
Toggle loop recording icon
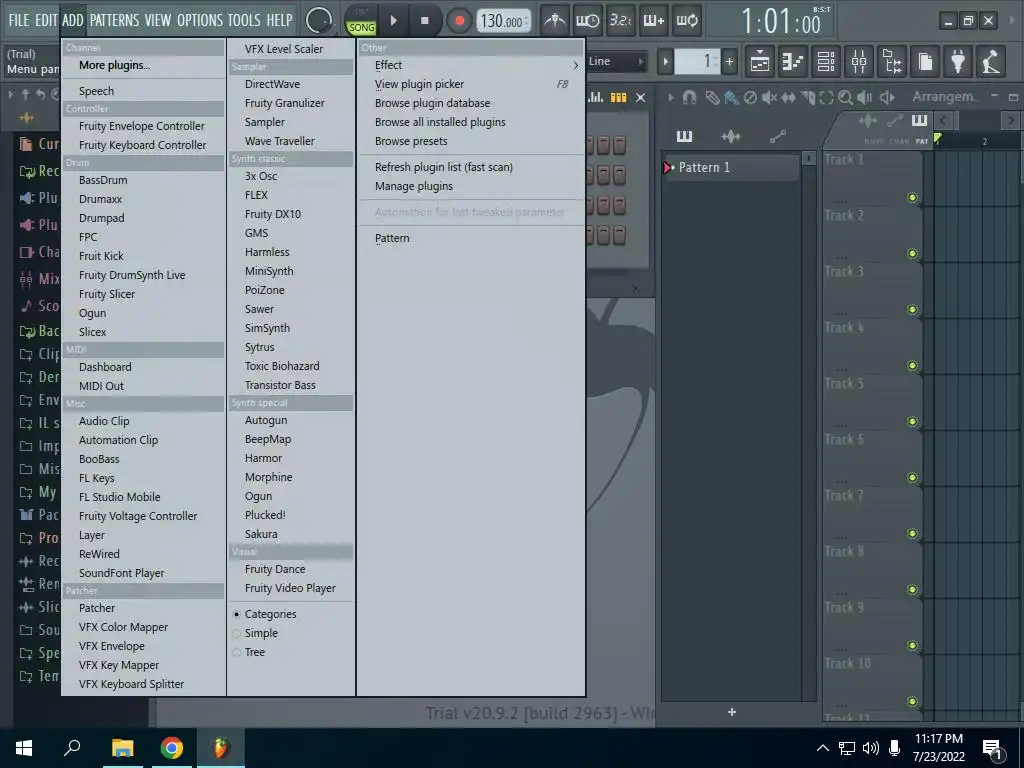686,21
